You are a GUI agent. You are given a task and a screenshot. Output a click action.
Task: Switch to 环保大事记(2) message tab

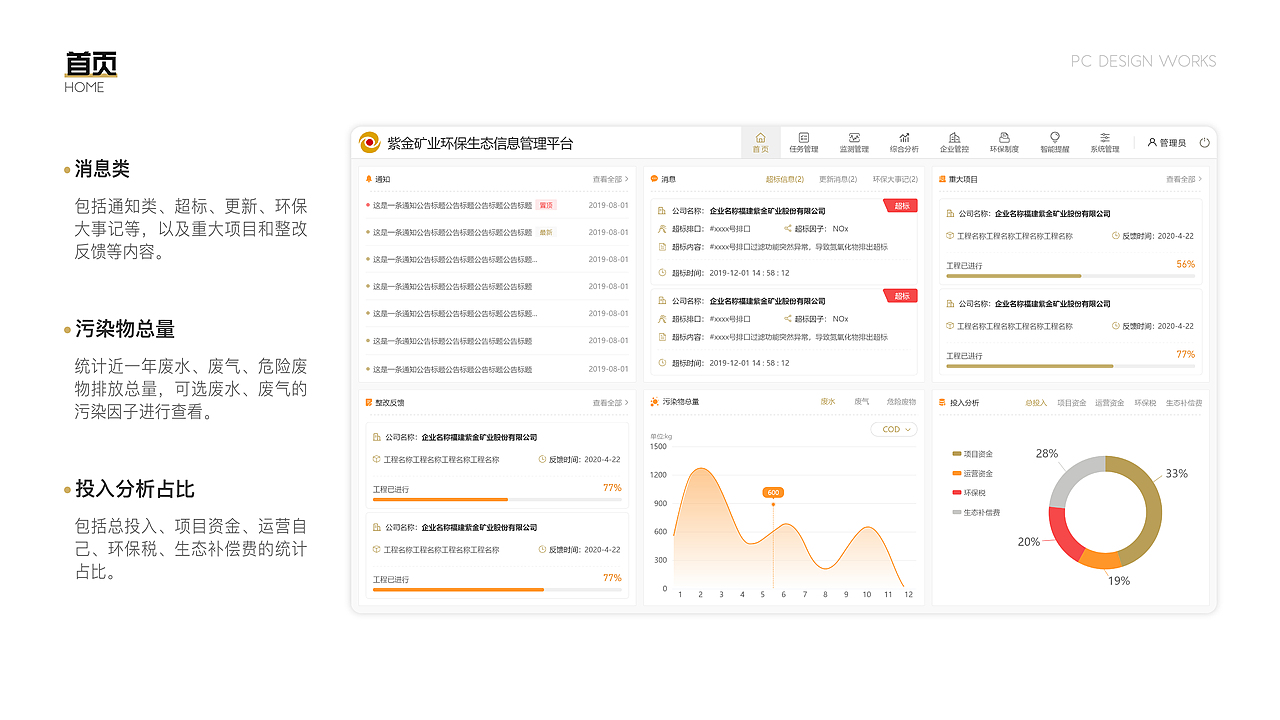[895, 179]
